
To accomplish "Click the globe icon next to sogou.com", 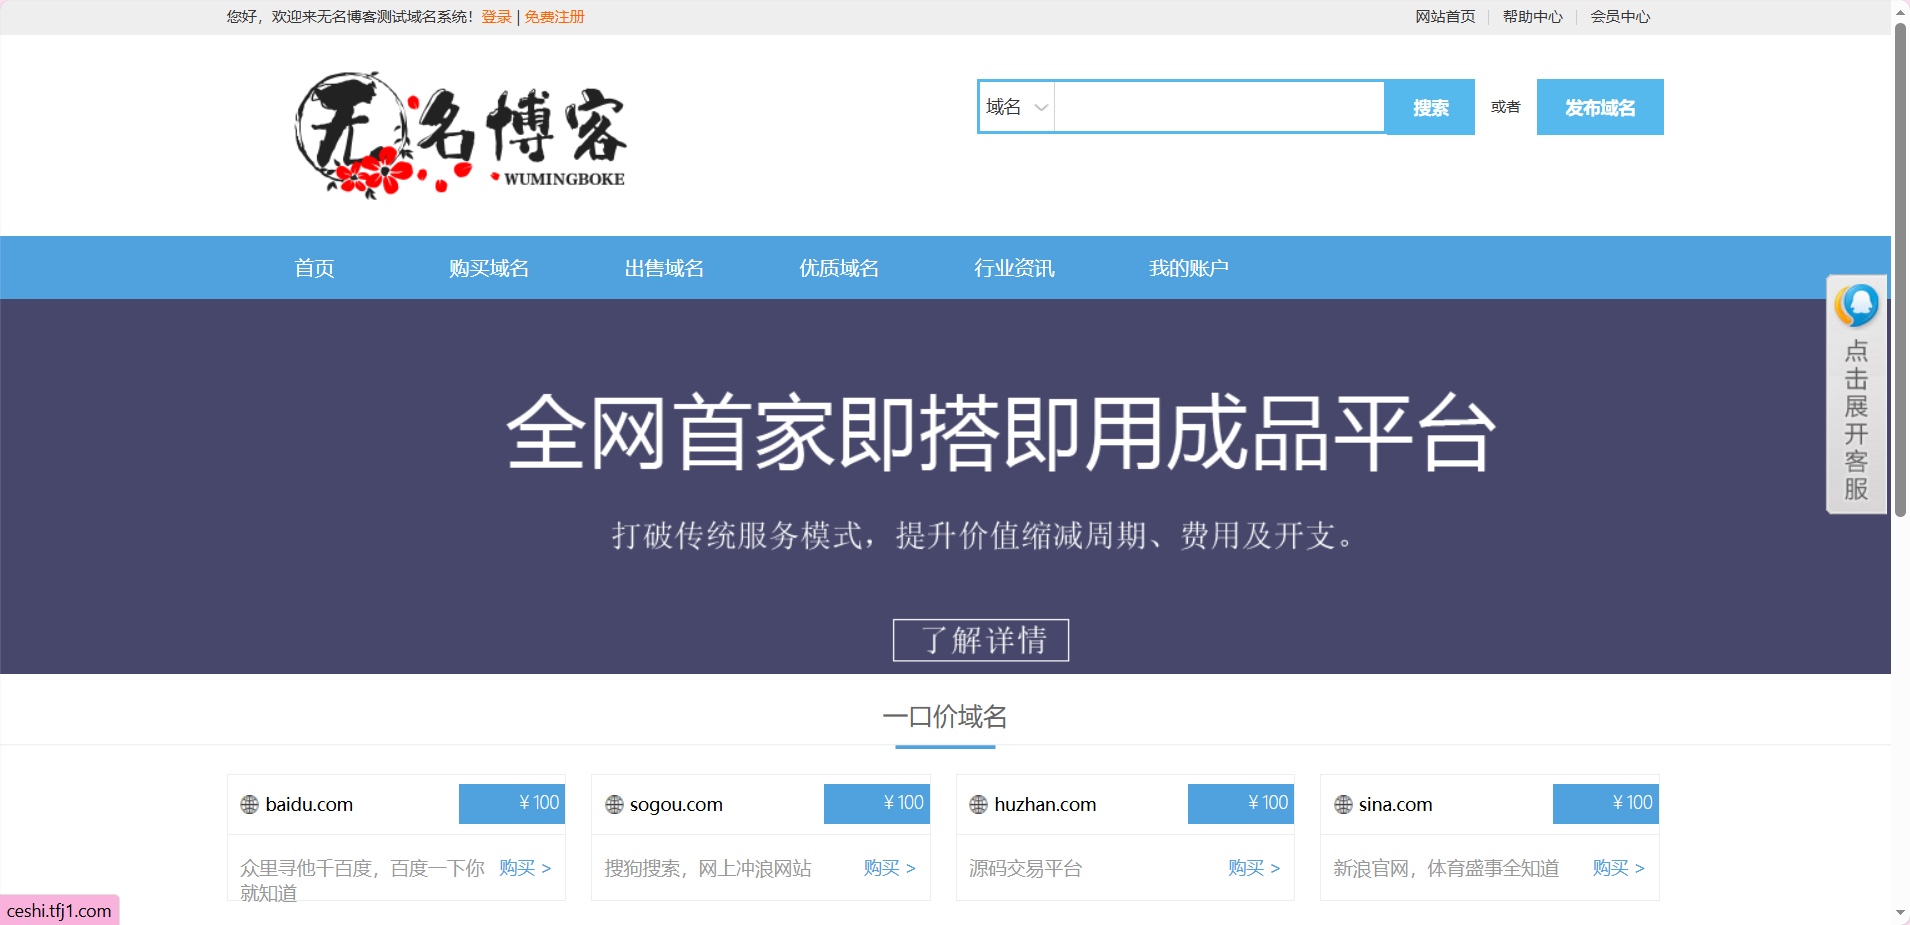I will pyautogui.click(x=612, y=804).
